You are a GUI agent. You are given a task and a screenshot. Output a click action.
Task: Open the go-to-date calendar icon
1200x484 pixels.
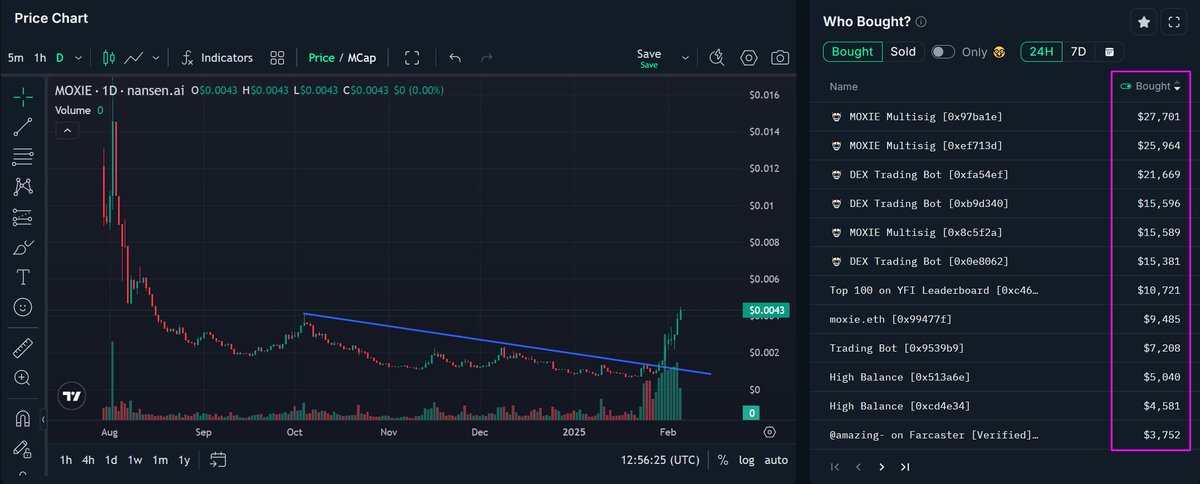point(218,460)
